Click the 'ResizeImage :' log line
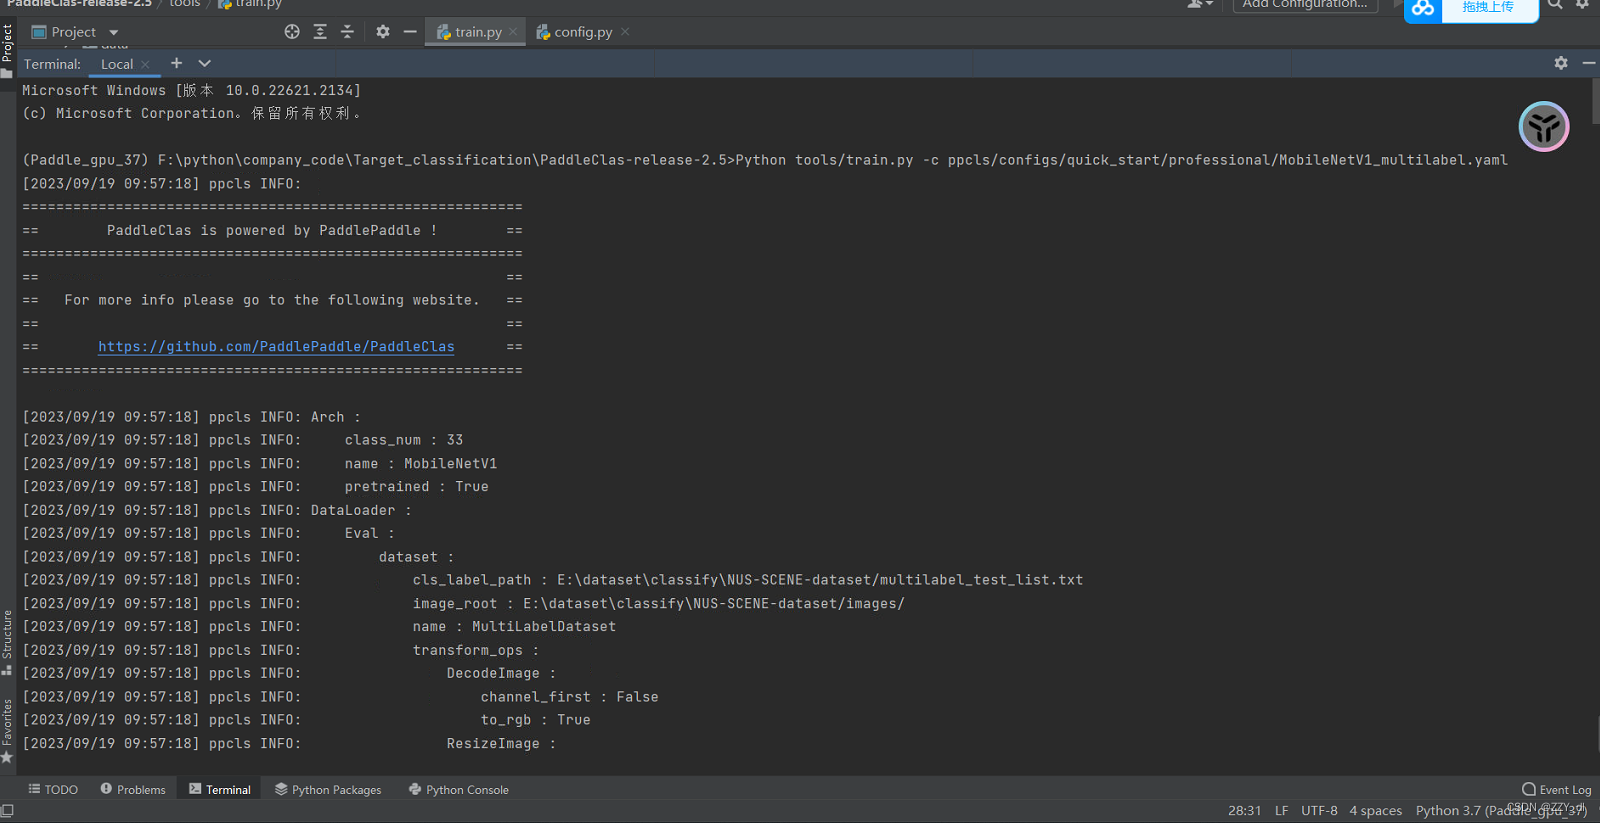The width and height of the screenshot is (1600, 823). pos(289,744)
